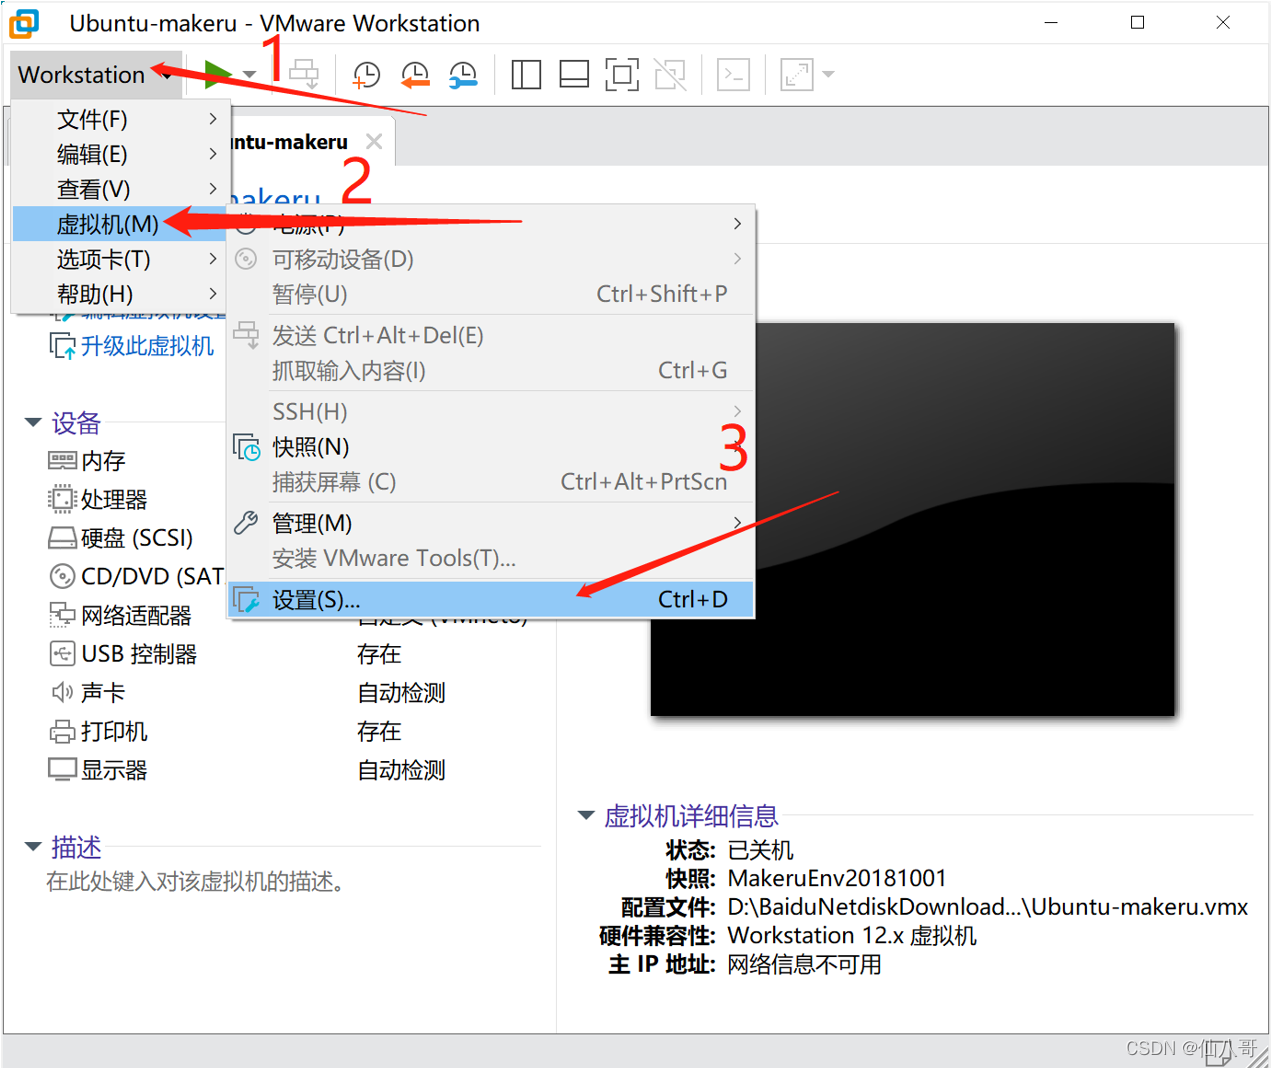Show or hide the library sidebar icon
Image resolution: width=1273 pixels, height=1068 pixels.
526,75
